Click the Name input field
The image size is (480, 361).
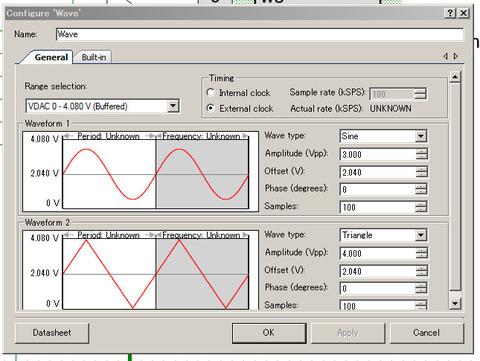coord(260,34)
